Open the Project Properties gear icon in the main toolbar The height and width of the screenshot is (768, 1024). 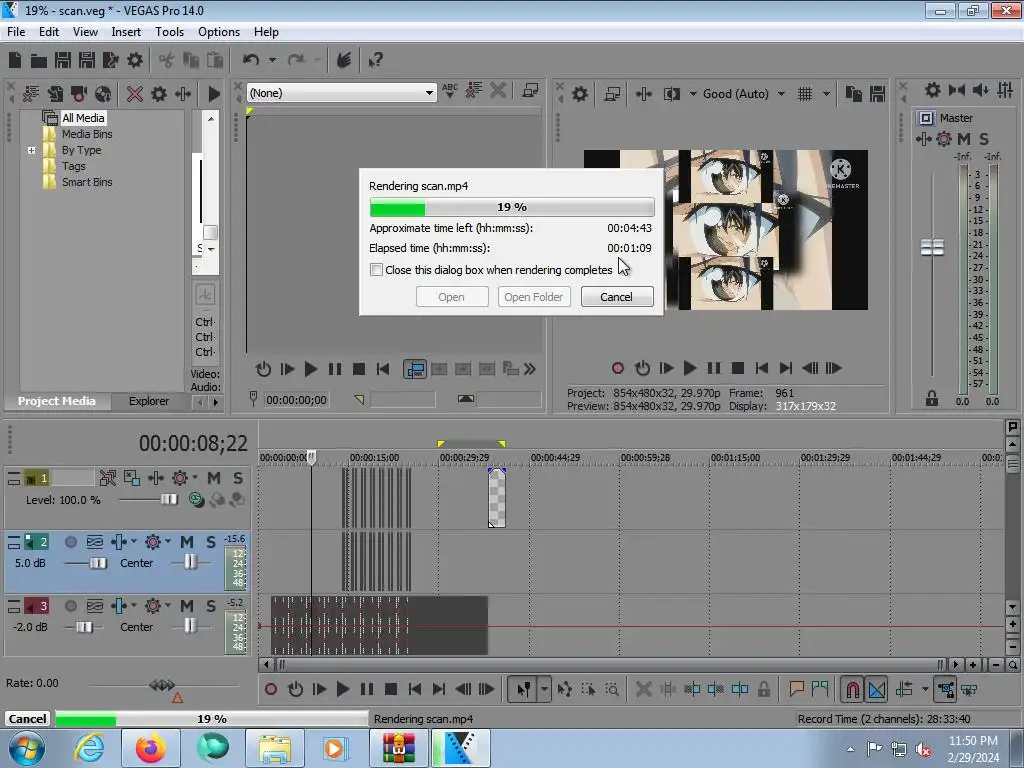click(135, 60)
